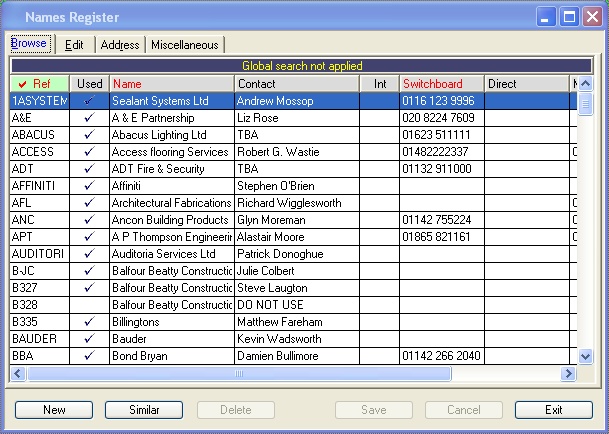Select contact Julie Colbert
This screenshot has width=609, height=434.
[x=266, y=271]
